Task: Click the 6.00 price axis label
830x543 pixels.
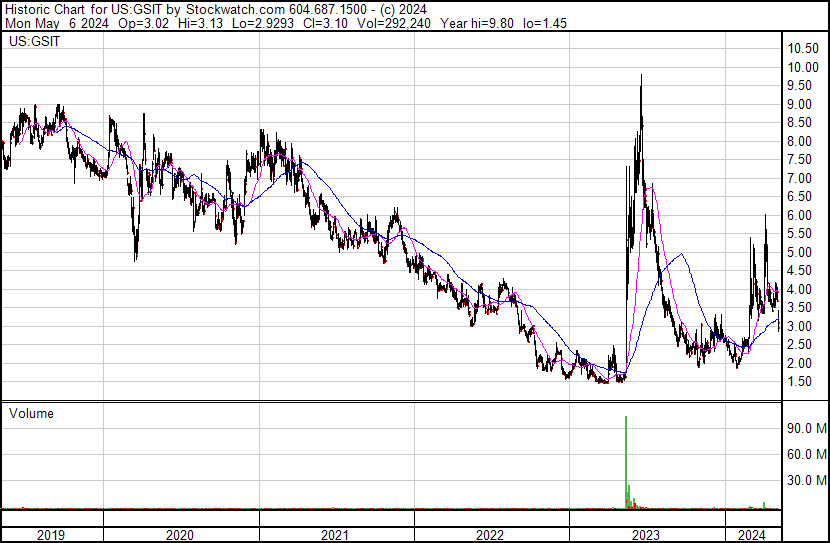Action: [x=799, y=215]
